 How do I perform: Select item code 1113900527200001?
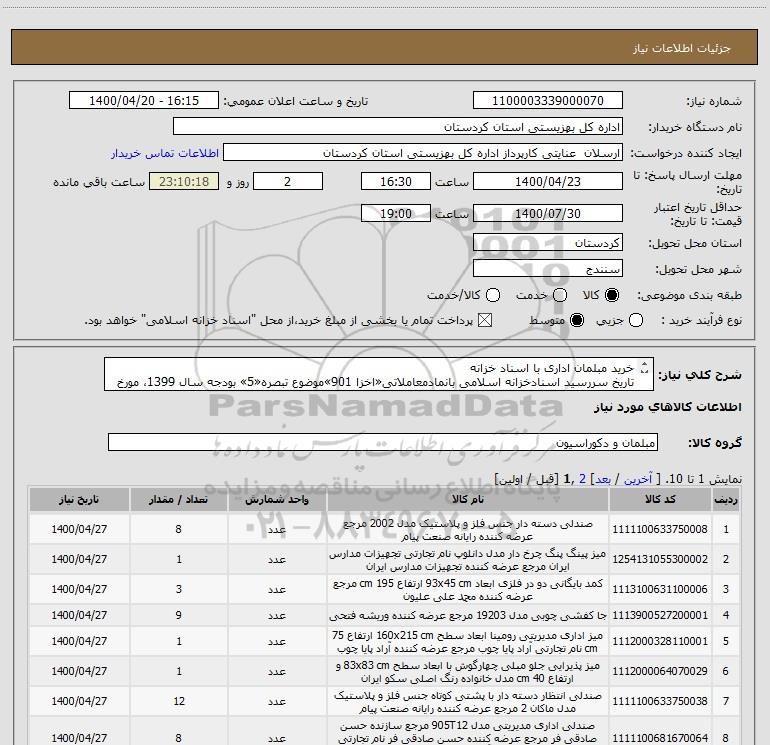(660, 615)
